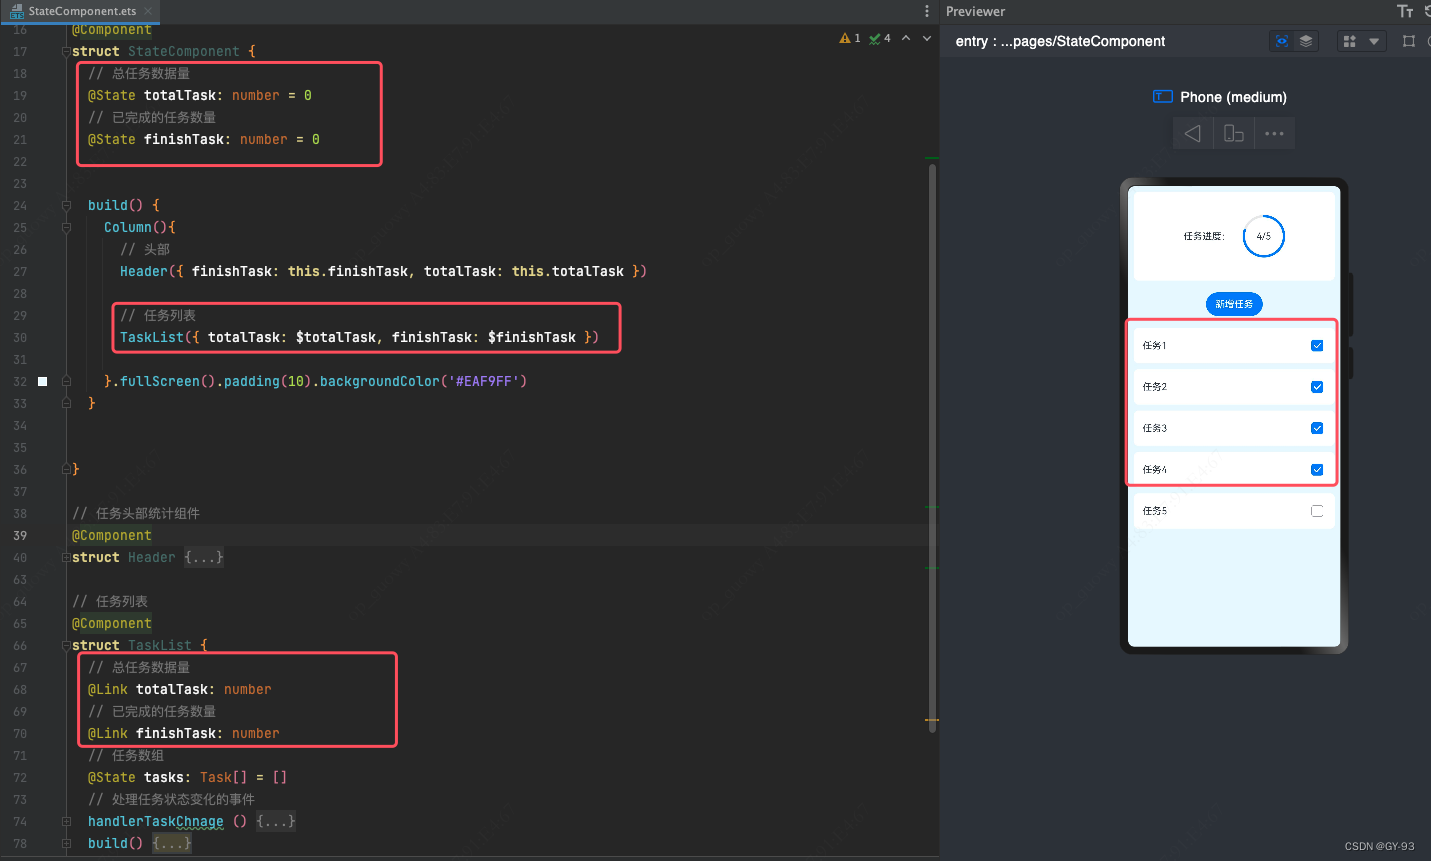The height and width of the screenshot is (861, 1431).
Task: Collapse struct TaskList at line 66
Action: click(66, 645)
